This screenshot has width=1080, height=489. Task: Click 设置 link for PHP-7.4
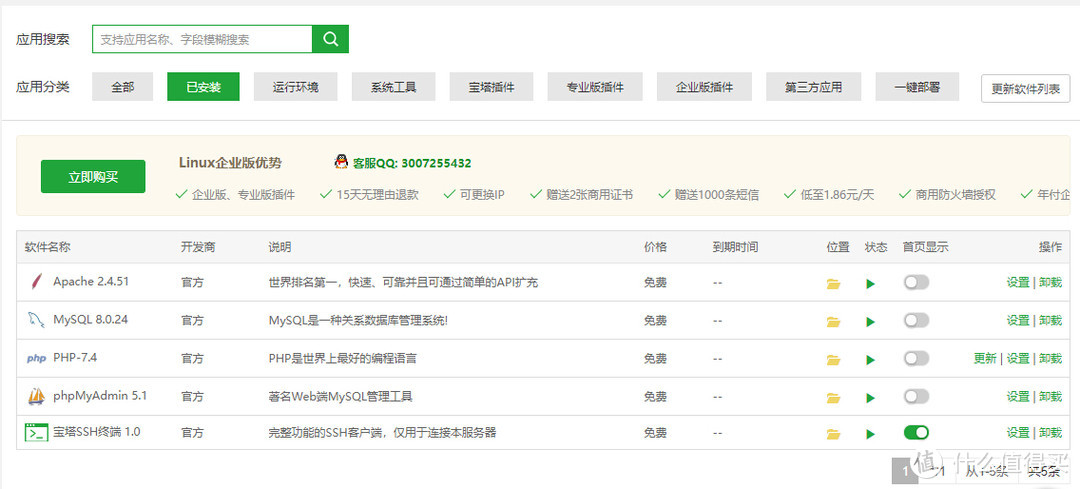pyautogui.click(x=1018, y=358)
